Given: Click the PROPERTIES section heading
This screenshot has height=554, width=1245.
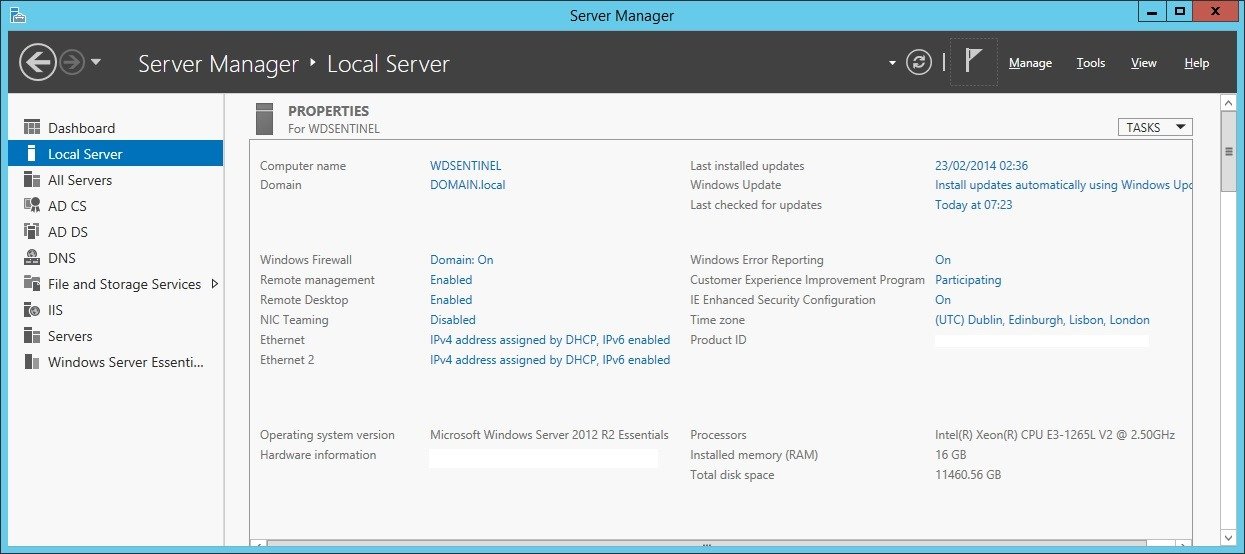Looking at the screenshot, I should tap(328, 111).
